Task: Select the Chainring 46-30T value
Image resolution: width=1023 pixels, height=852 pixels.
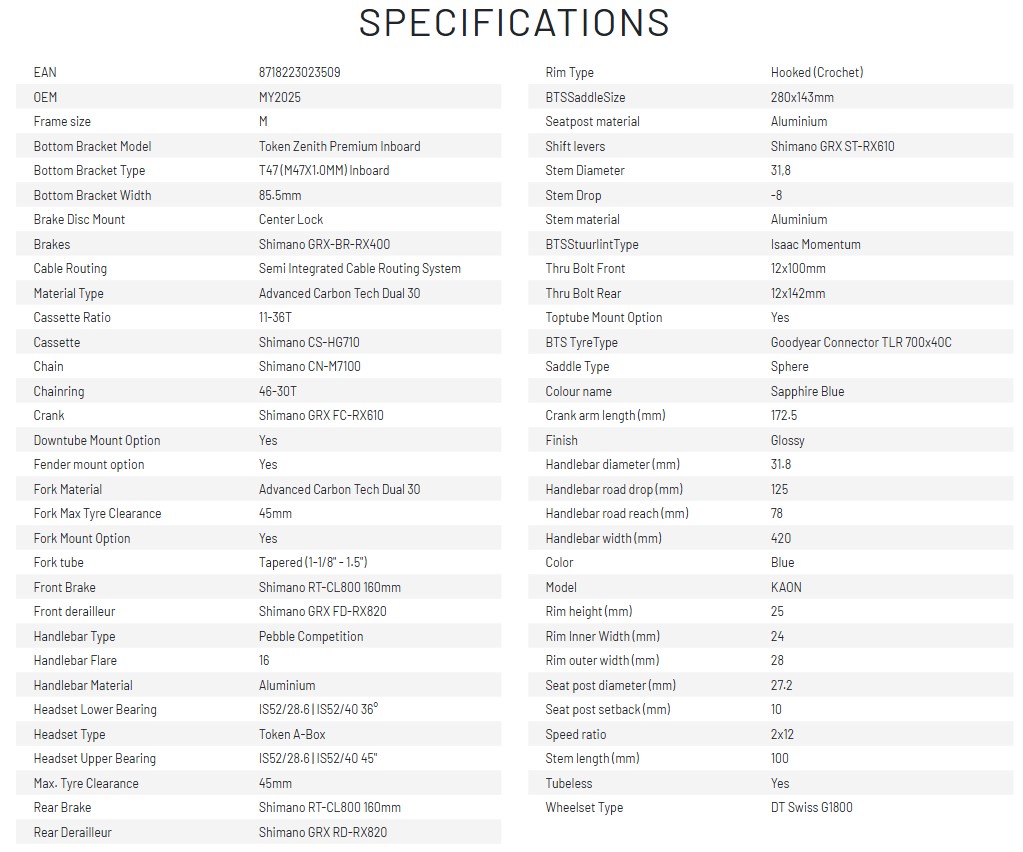Action: pos(278,391)
